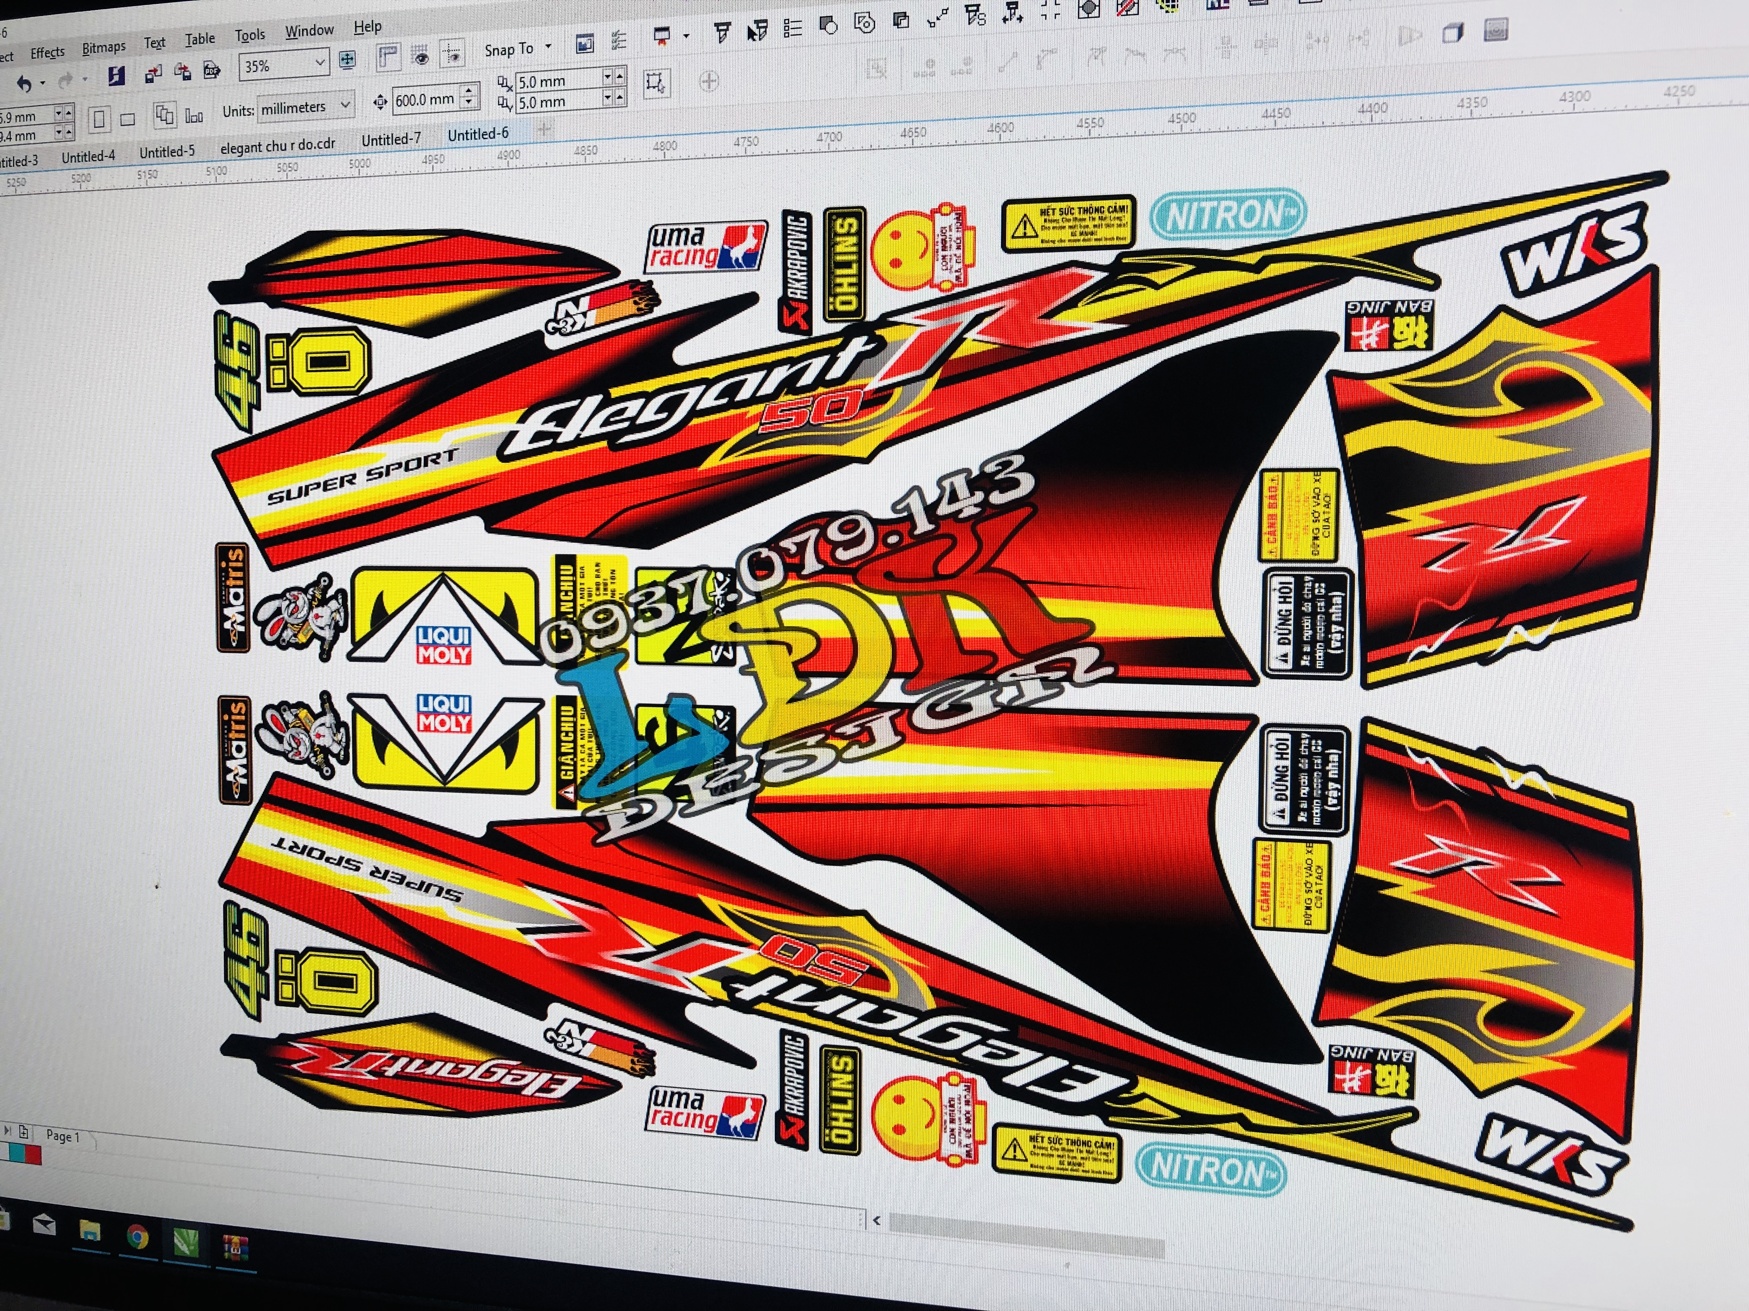Open the Options checklist icon
The image size is (1749, 1311).
pos(619,40)
